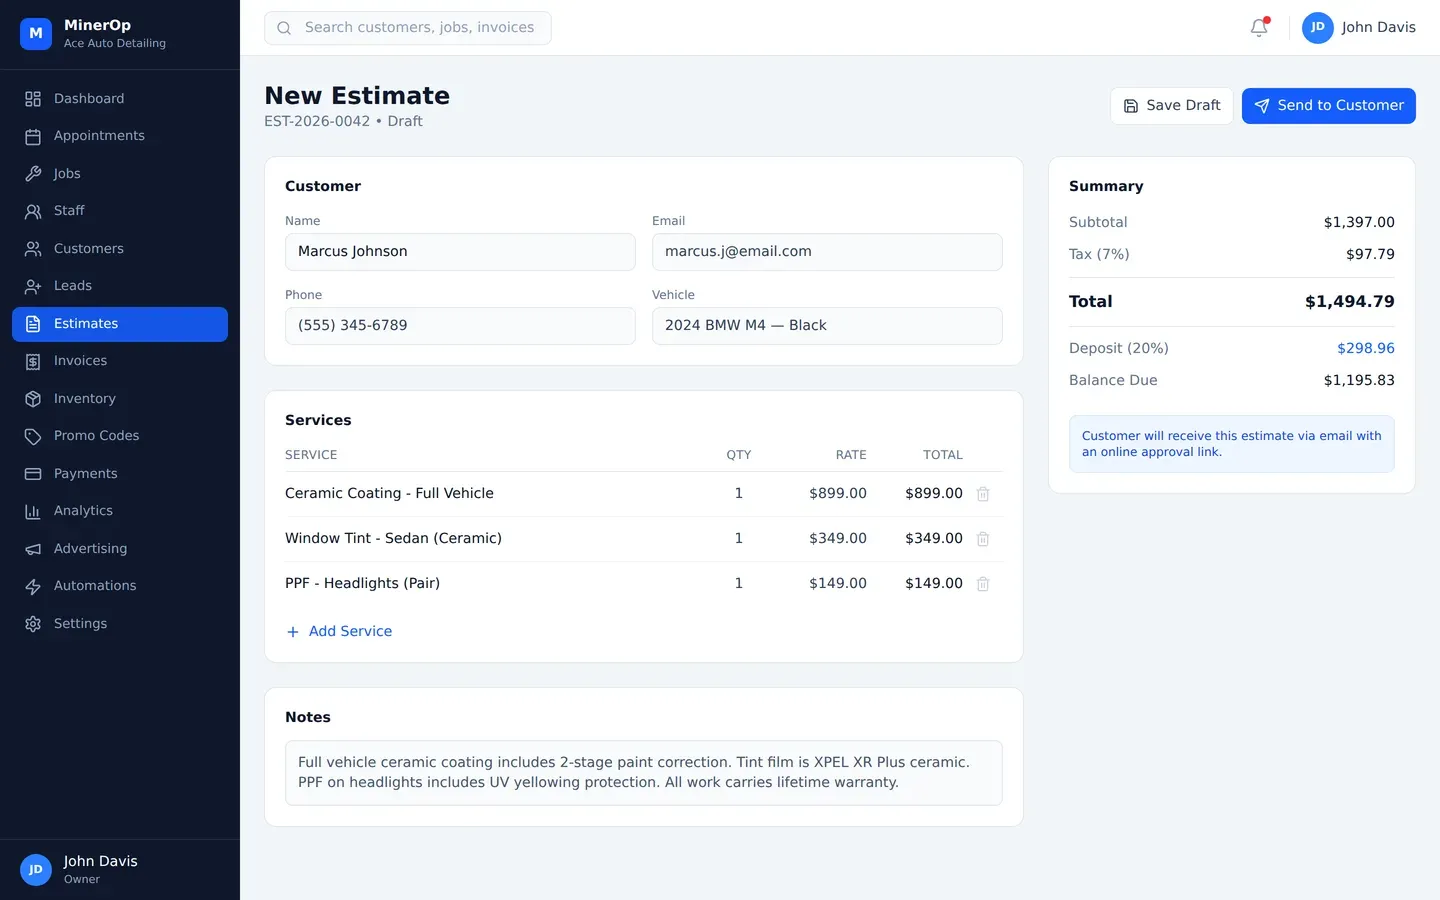Open Analytics from the sidebar

pyautogui.click(x=82, y=510)
